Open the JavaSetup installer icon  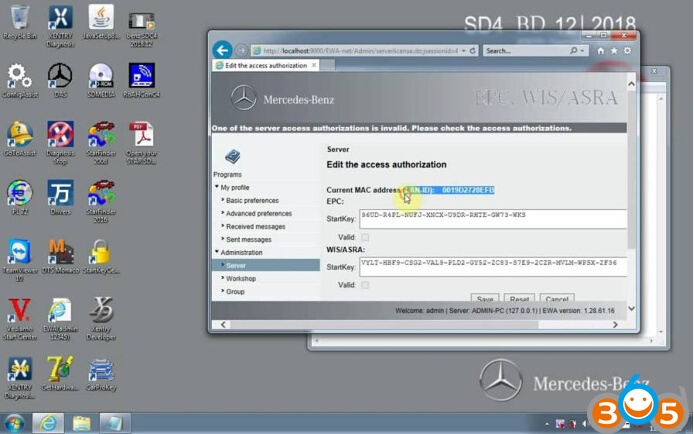[101, 22]
